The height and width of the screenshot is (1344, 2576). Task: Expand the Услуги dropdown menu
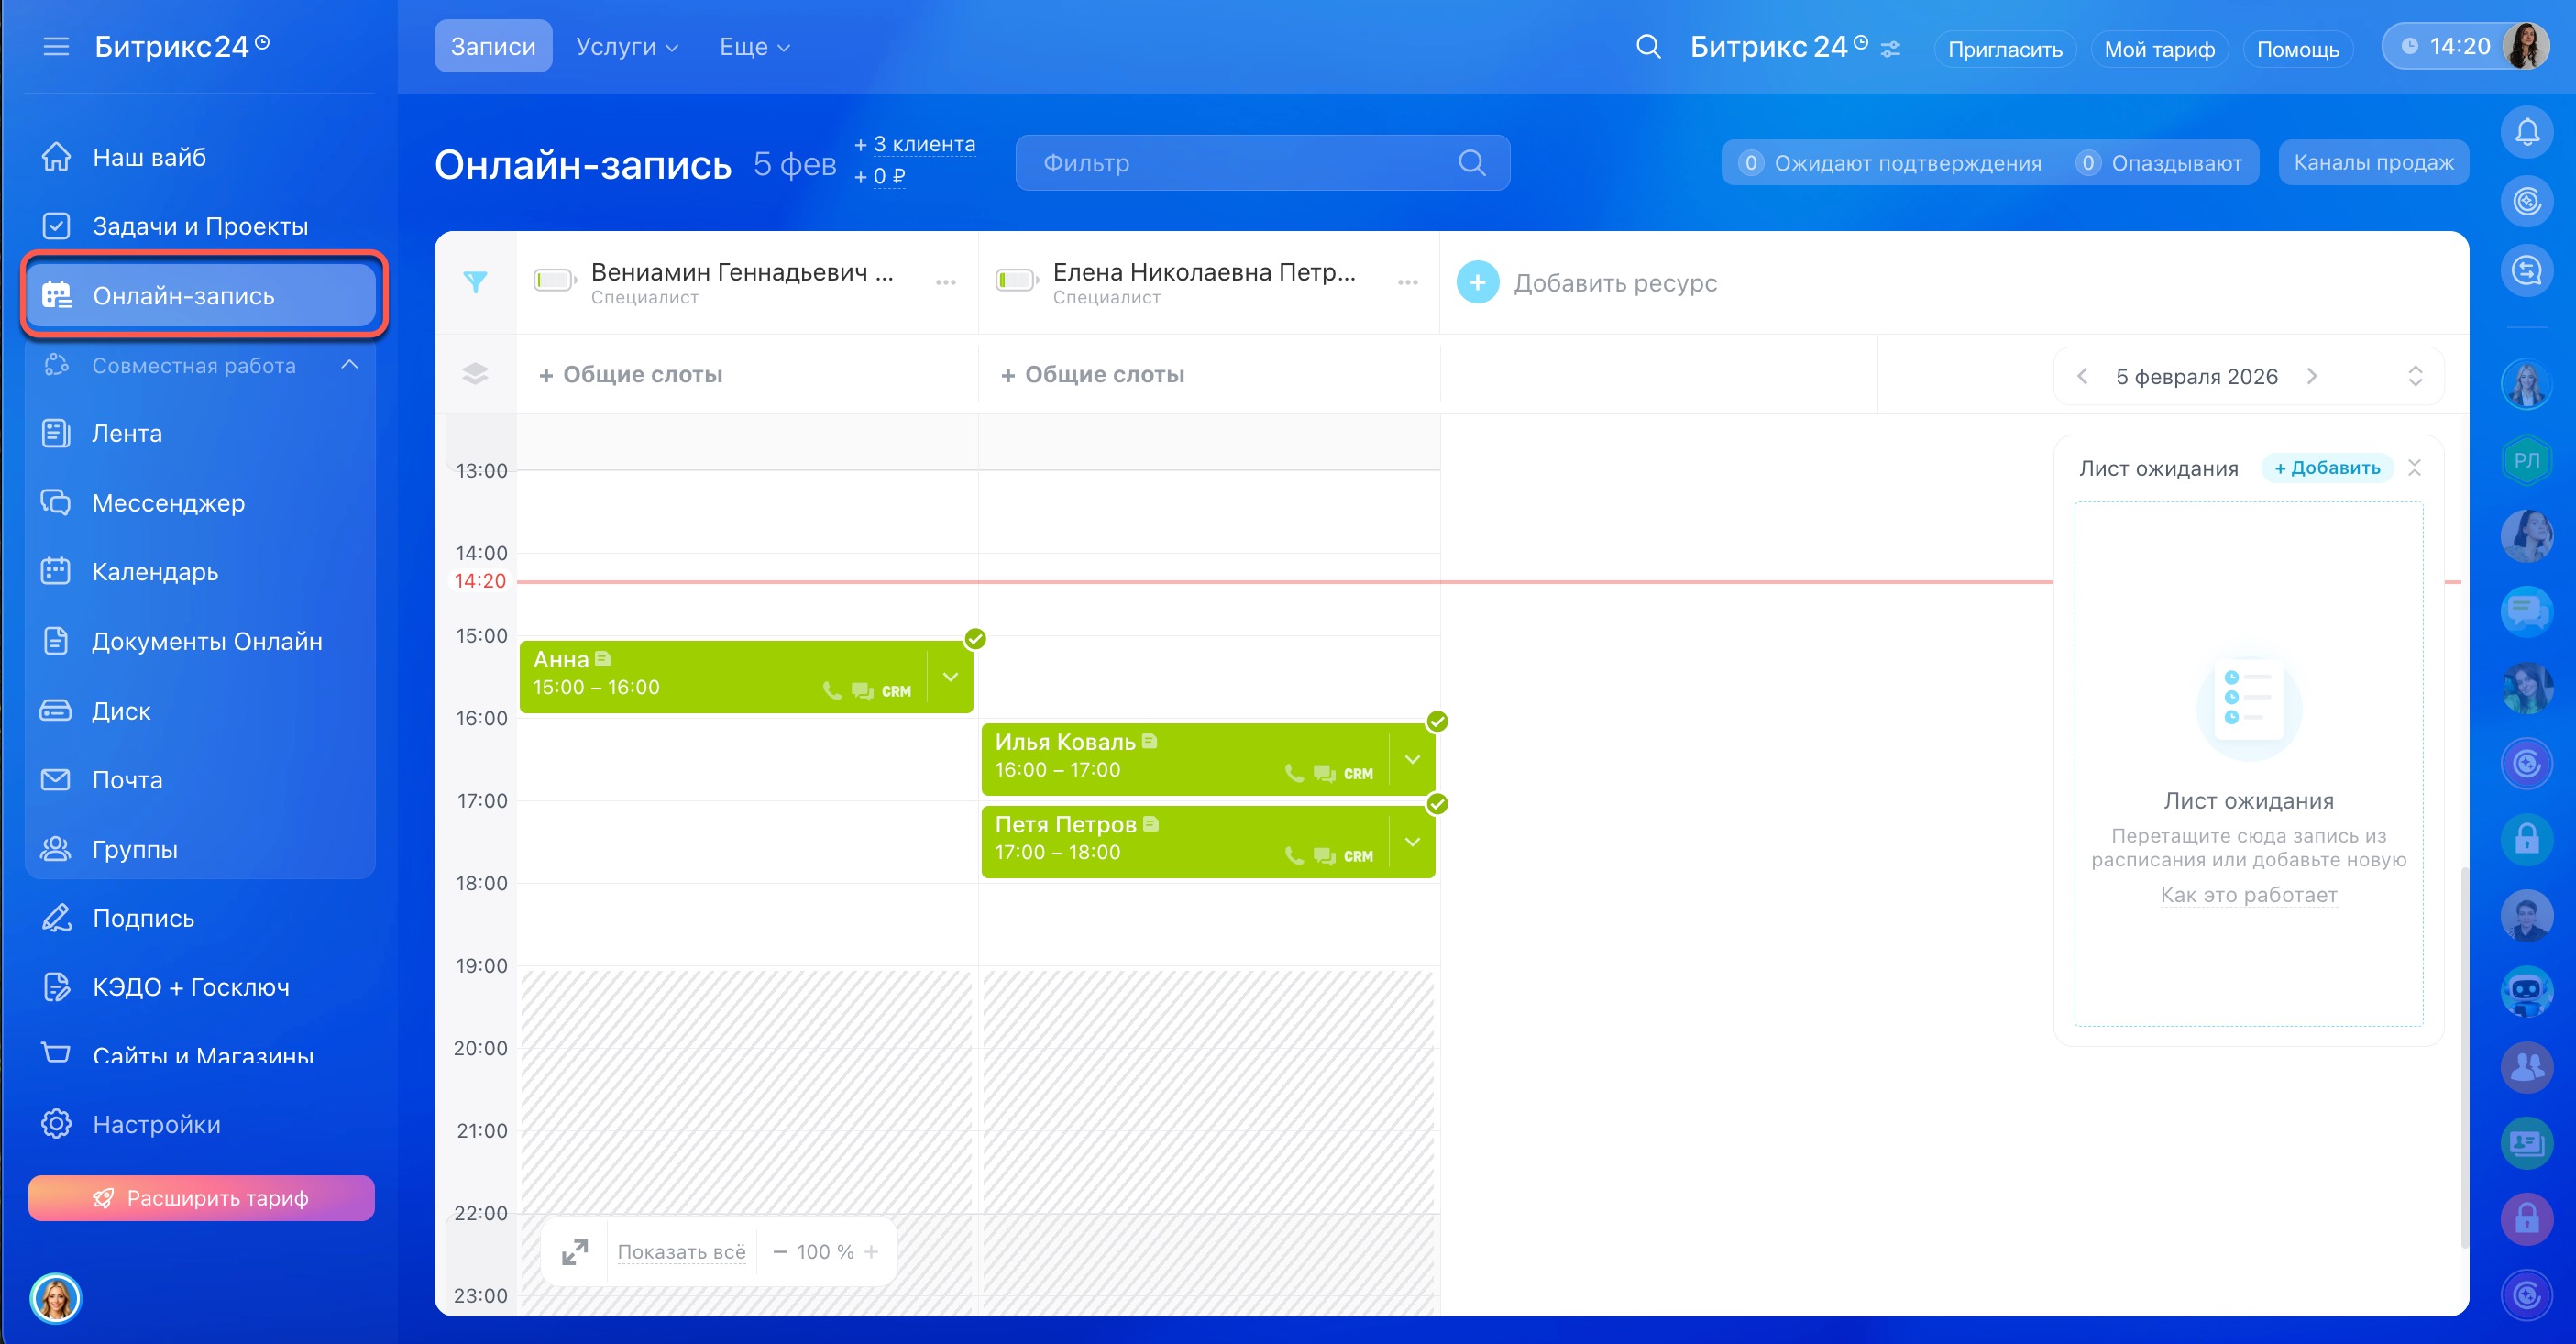[627, 47]
